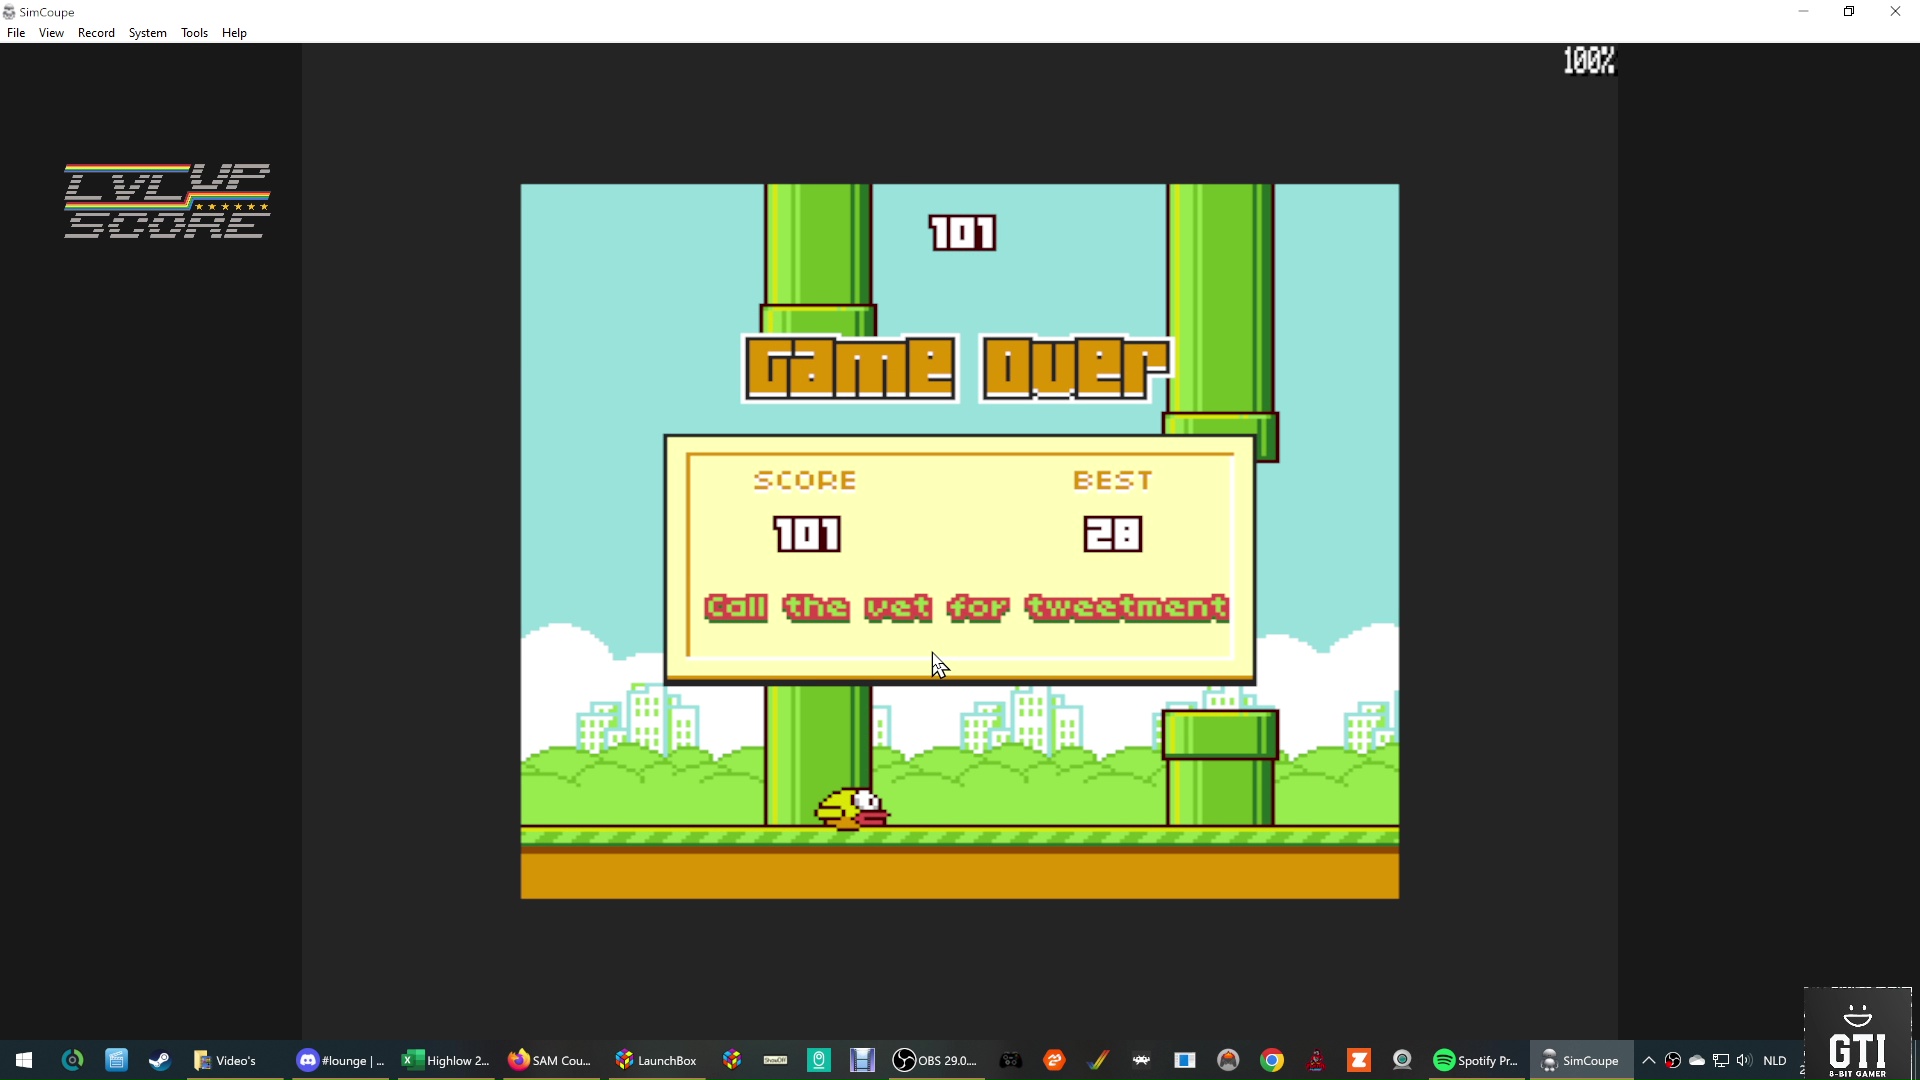Click the score 101 on results panel
Image resolution: width=1920 pixels, height=1080 pixels.
(x=807, y=534)
